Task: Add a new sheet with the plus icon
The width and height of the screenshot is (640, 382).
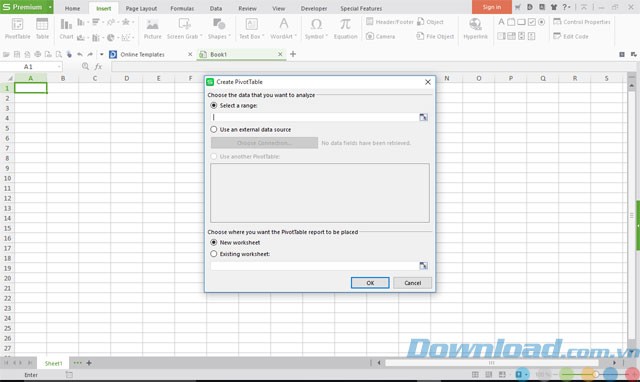Action: tap(89, 363)
